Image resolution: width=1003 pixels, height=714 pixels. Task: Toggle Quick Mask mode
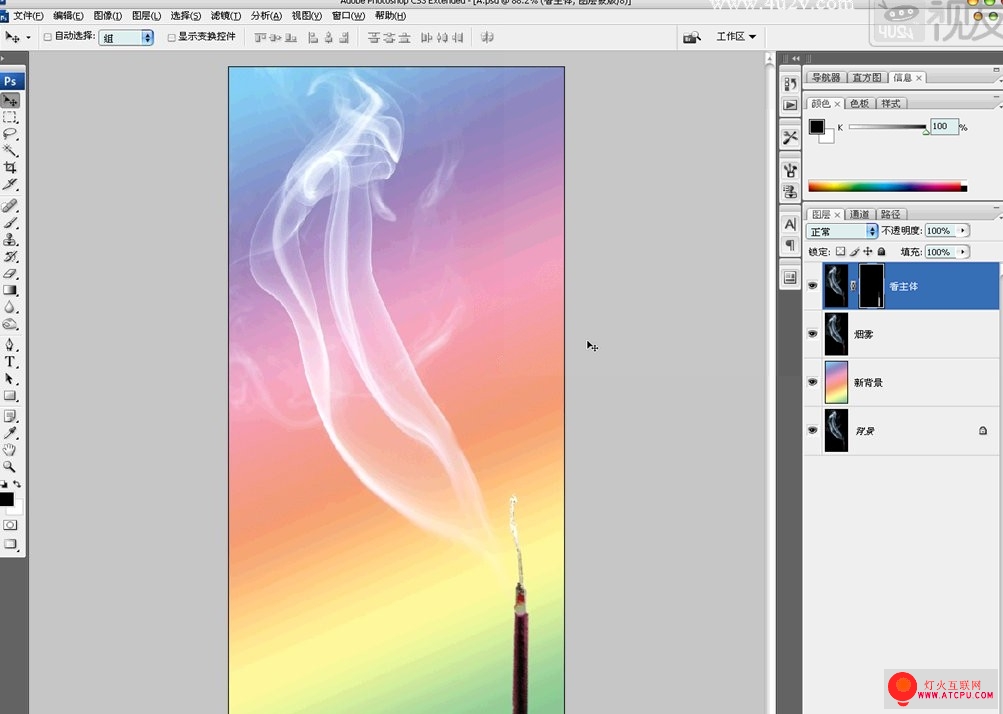10,525
